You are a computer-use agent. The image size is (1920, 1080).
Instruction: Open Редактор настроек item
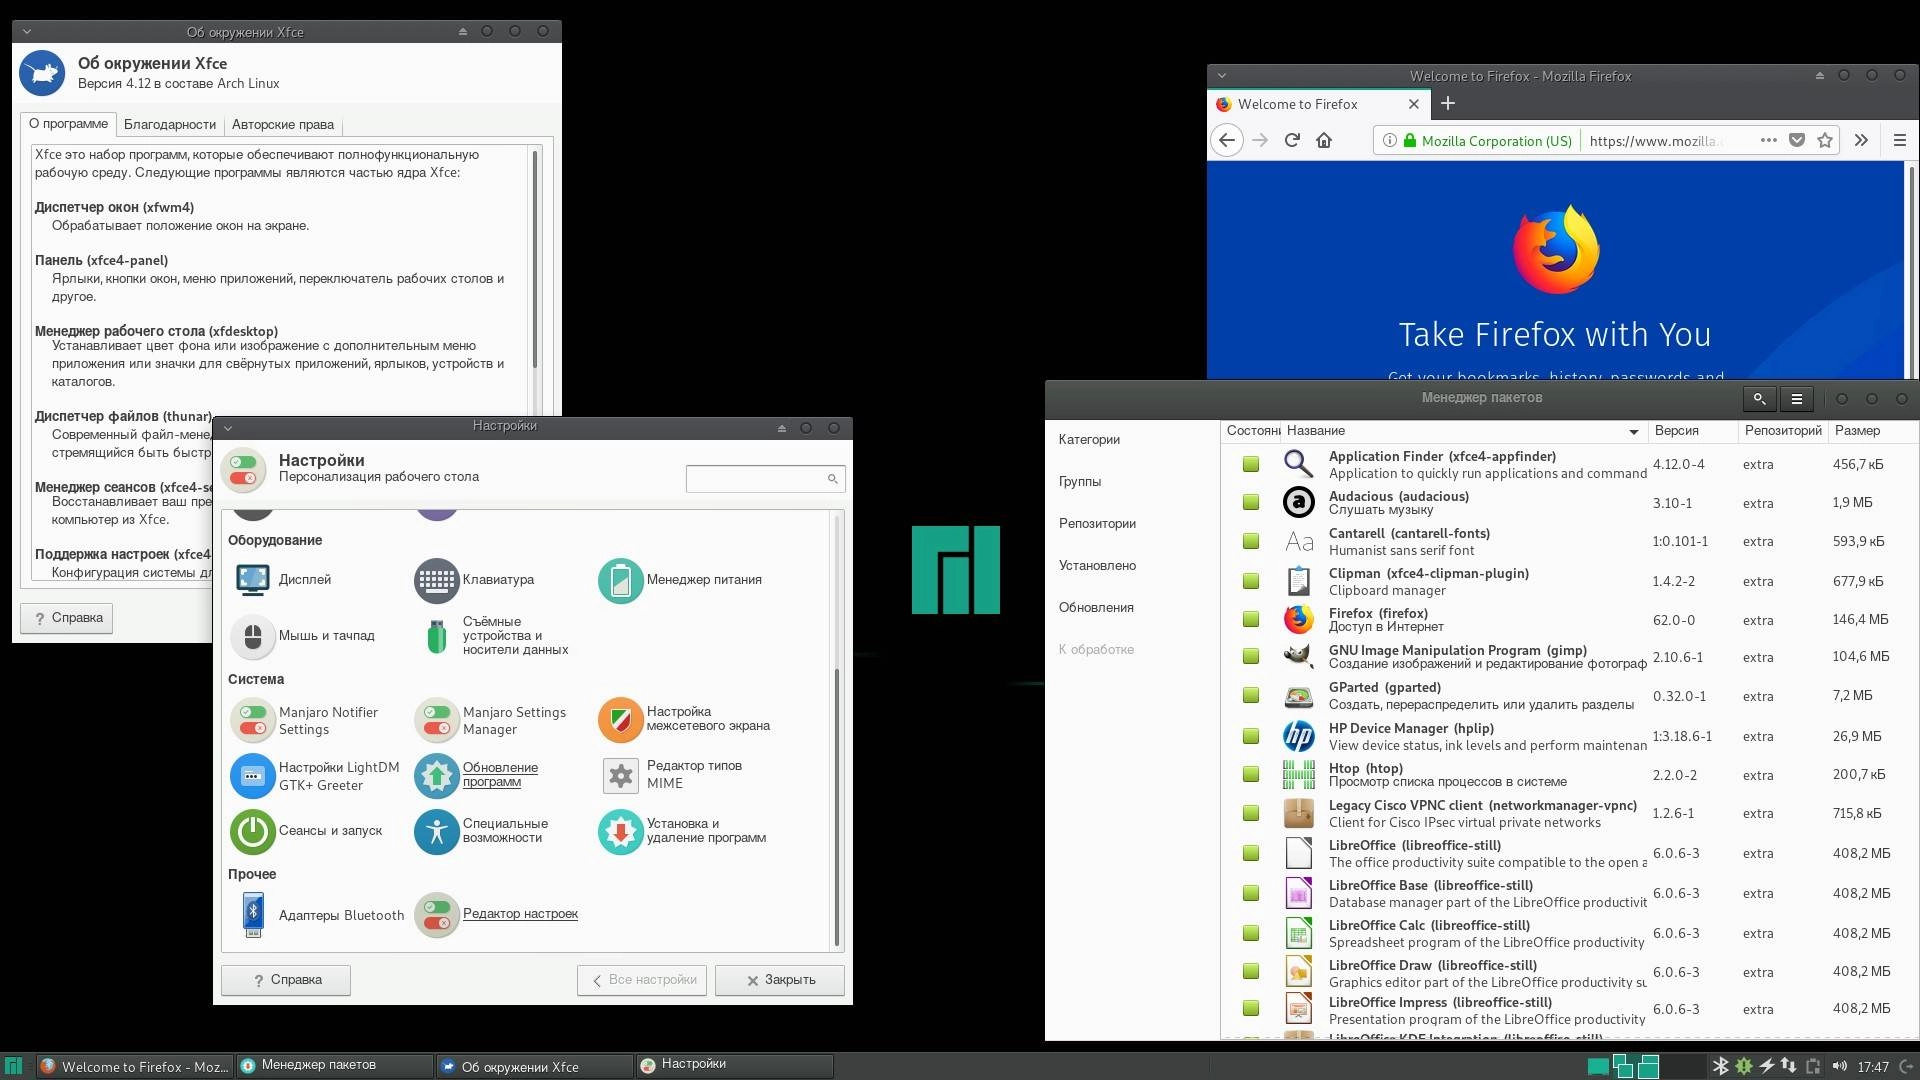tap(497, 914)
